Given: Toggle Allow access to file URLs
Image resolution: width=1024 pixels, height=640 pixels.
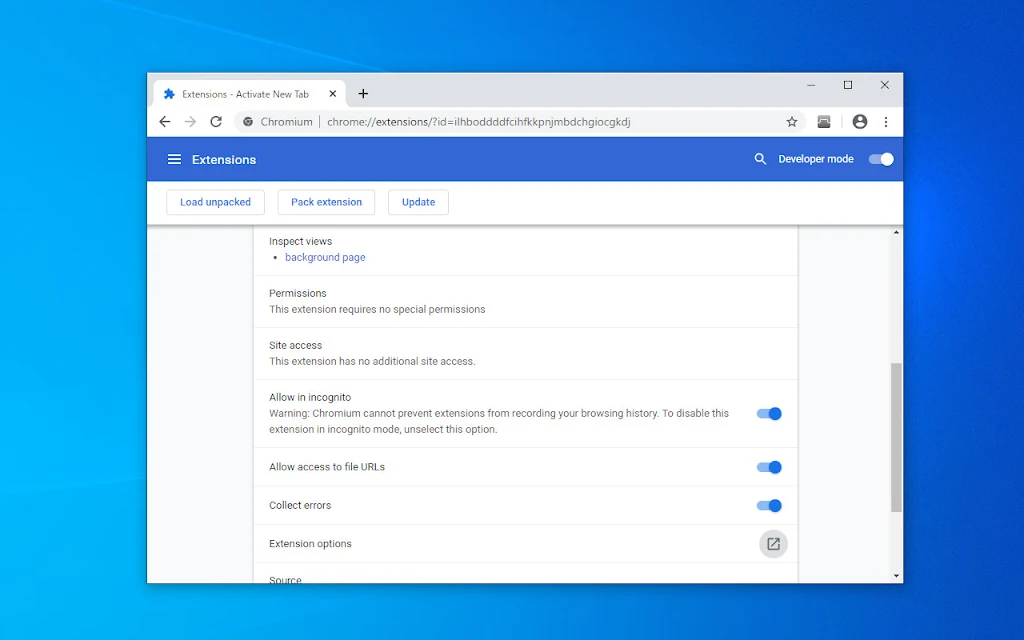Looking at the screenshot, I should [769, 467].
